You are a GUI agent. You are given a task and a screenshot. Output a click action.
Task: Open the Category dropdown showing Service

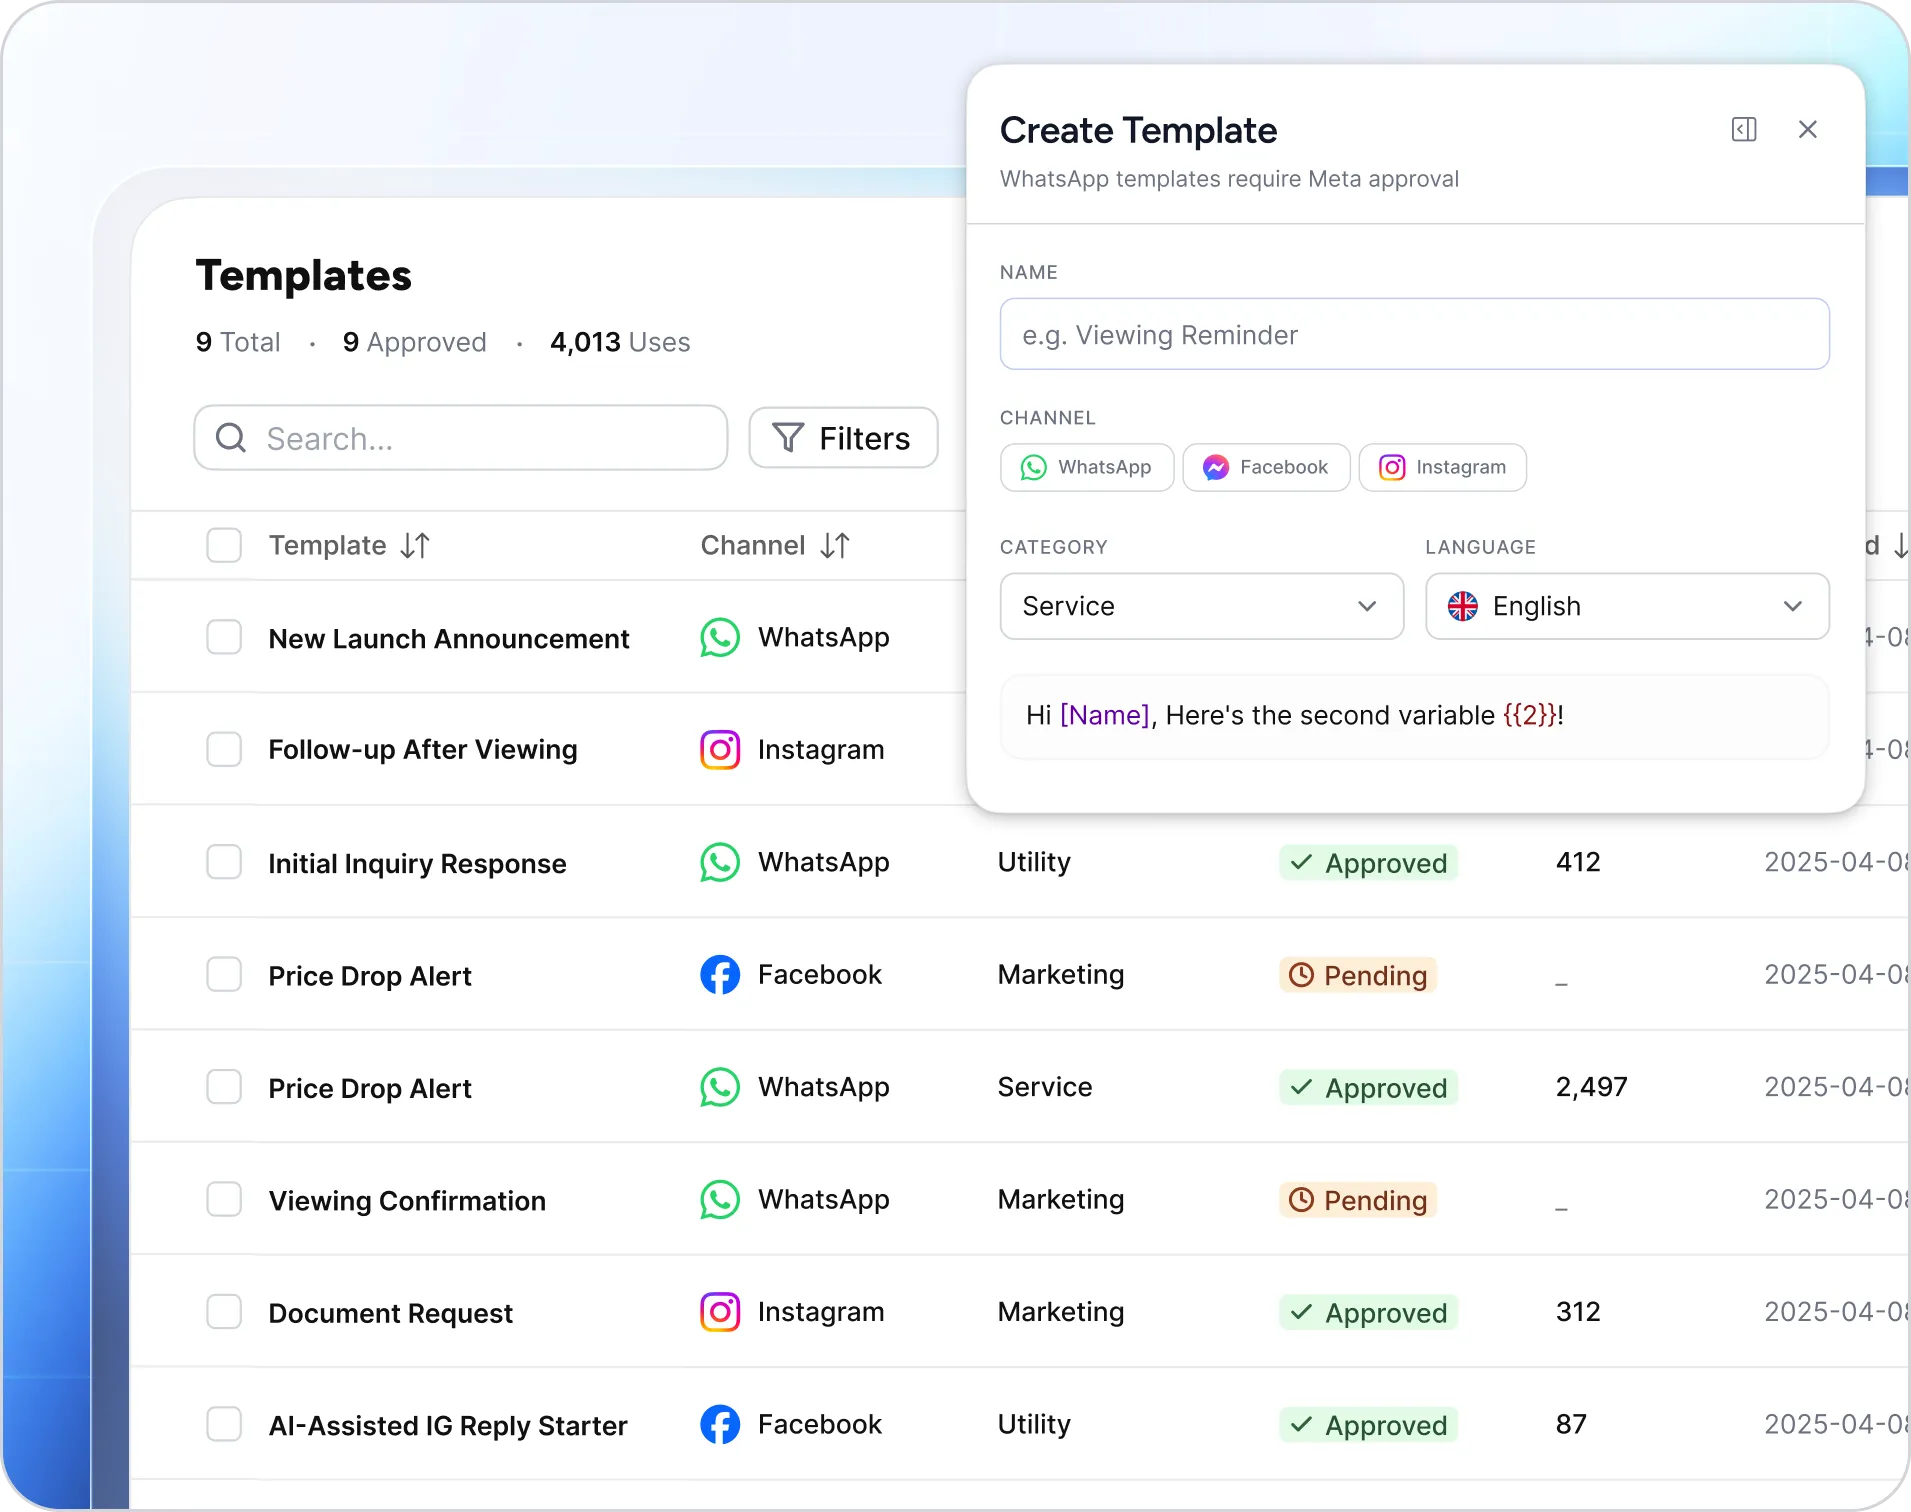pyautogui.click(x=1201, y=606)
